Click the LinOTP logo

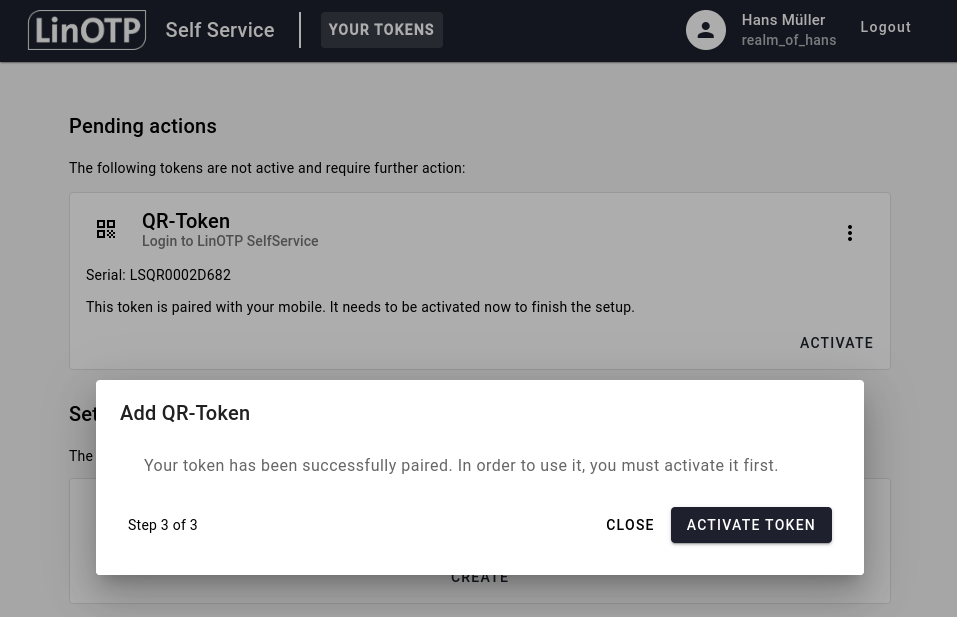pos(87,30)
